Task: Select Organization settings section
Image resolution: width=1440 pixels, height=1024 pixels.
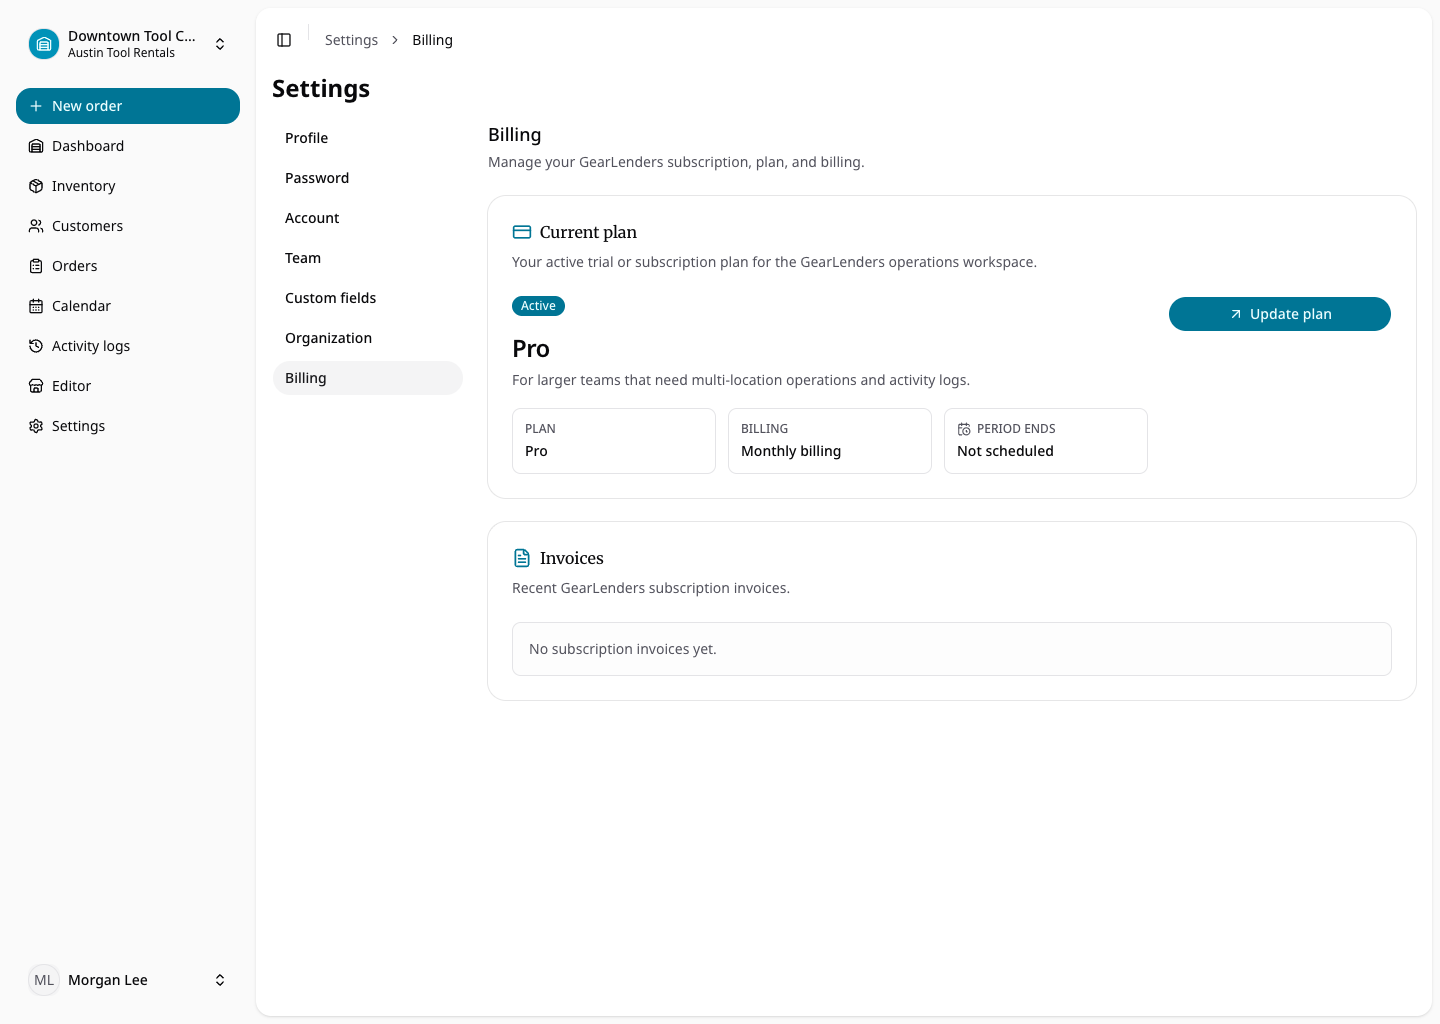Action: [368, 338]
